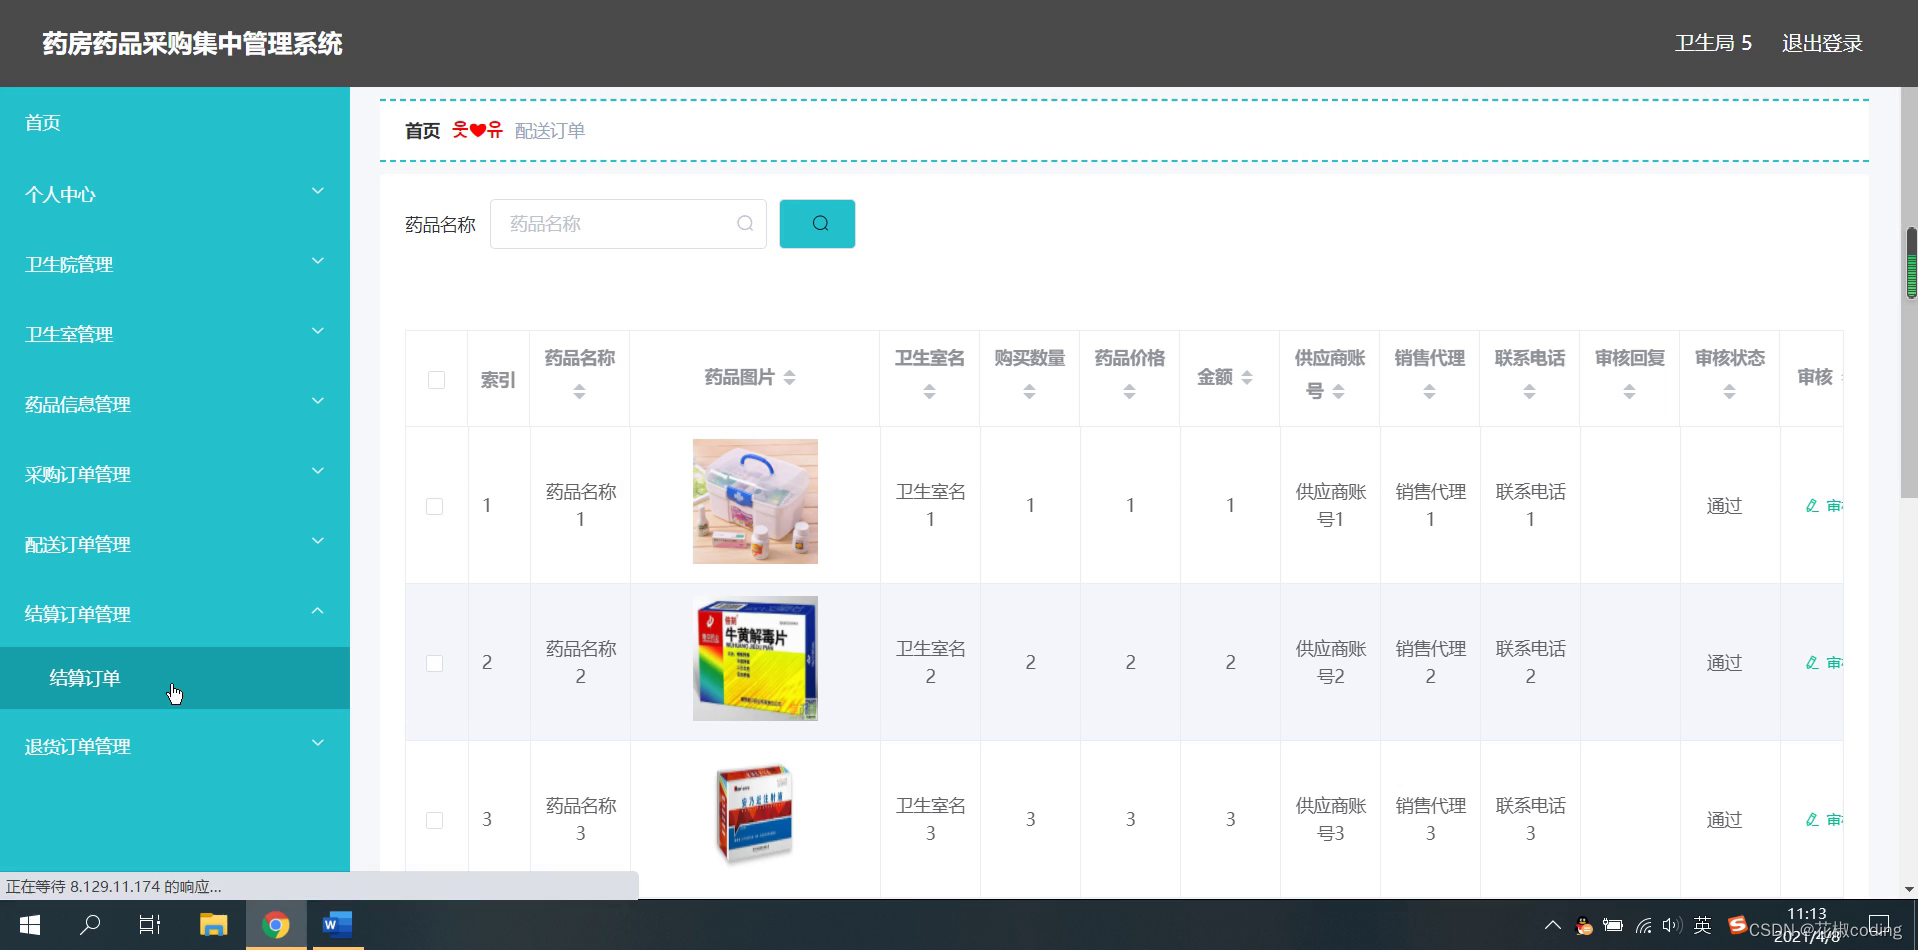Sort by 金额 column arrows
This screenshot has width=1918, height=950.
1246,378
